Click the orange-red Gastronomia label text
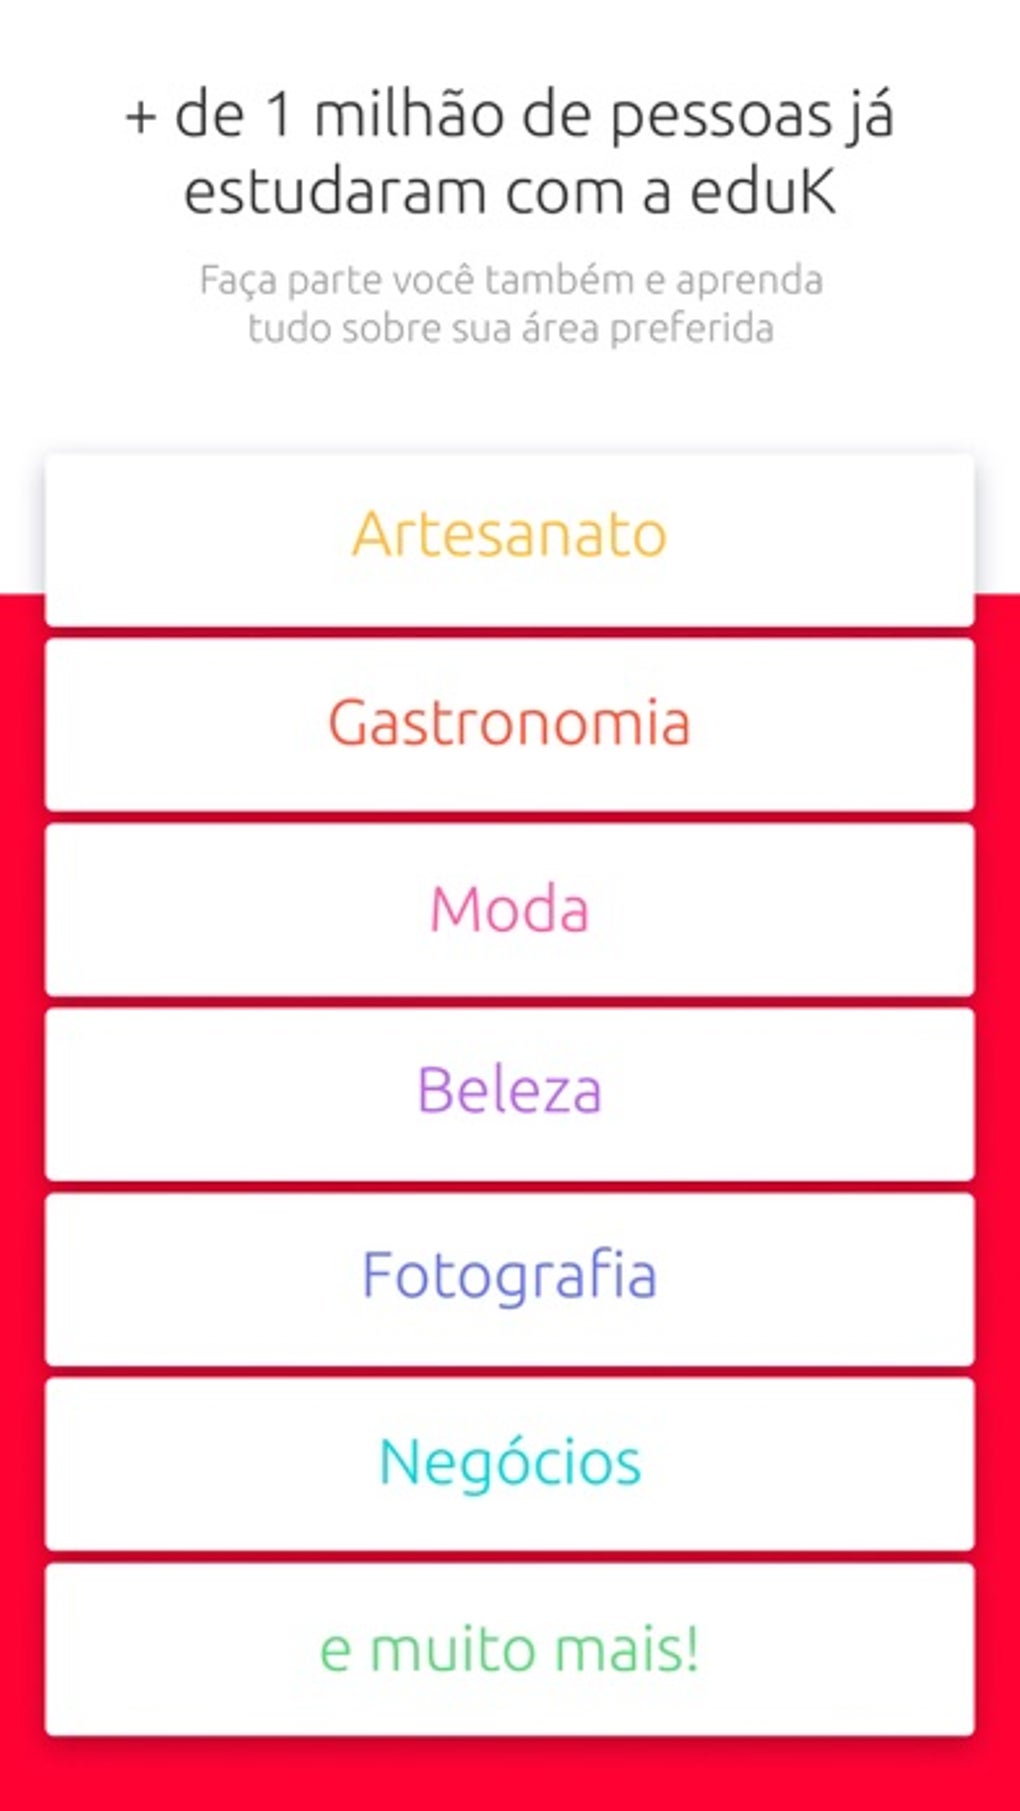 509,722
